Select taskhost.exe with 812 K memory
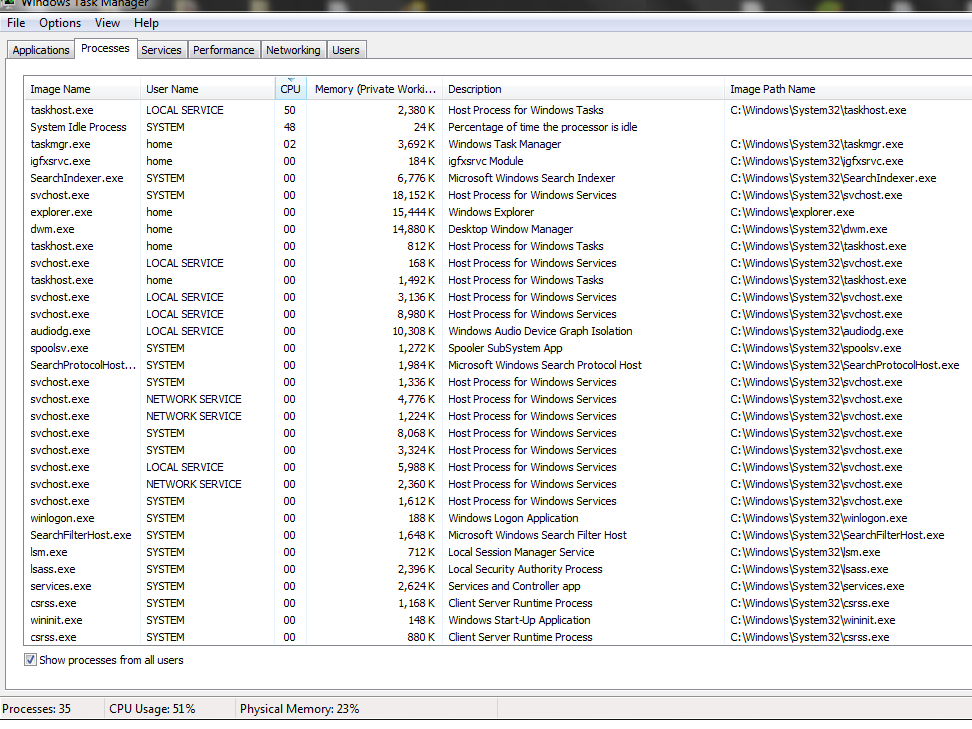 [x=498, y=246]
